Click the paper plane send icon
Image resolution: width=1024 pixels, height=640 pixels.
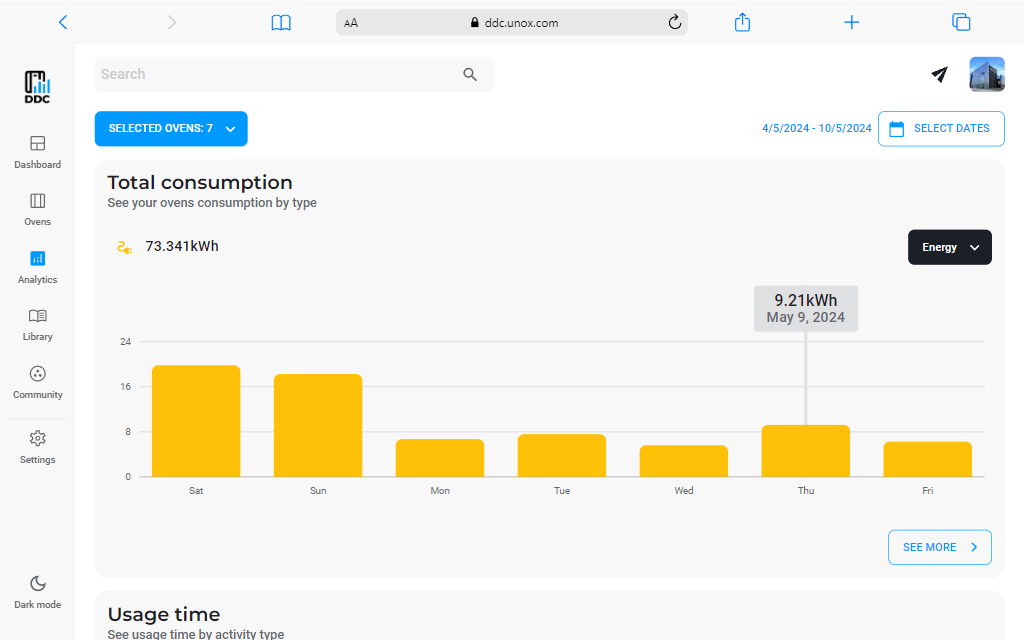click(x=939, y=74)
